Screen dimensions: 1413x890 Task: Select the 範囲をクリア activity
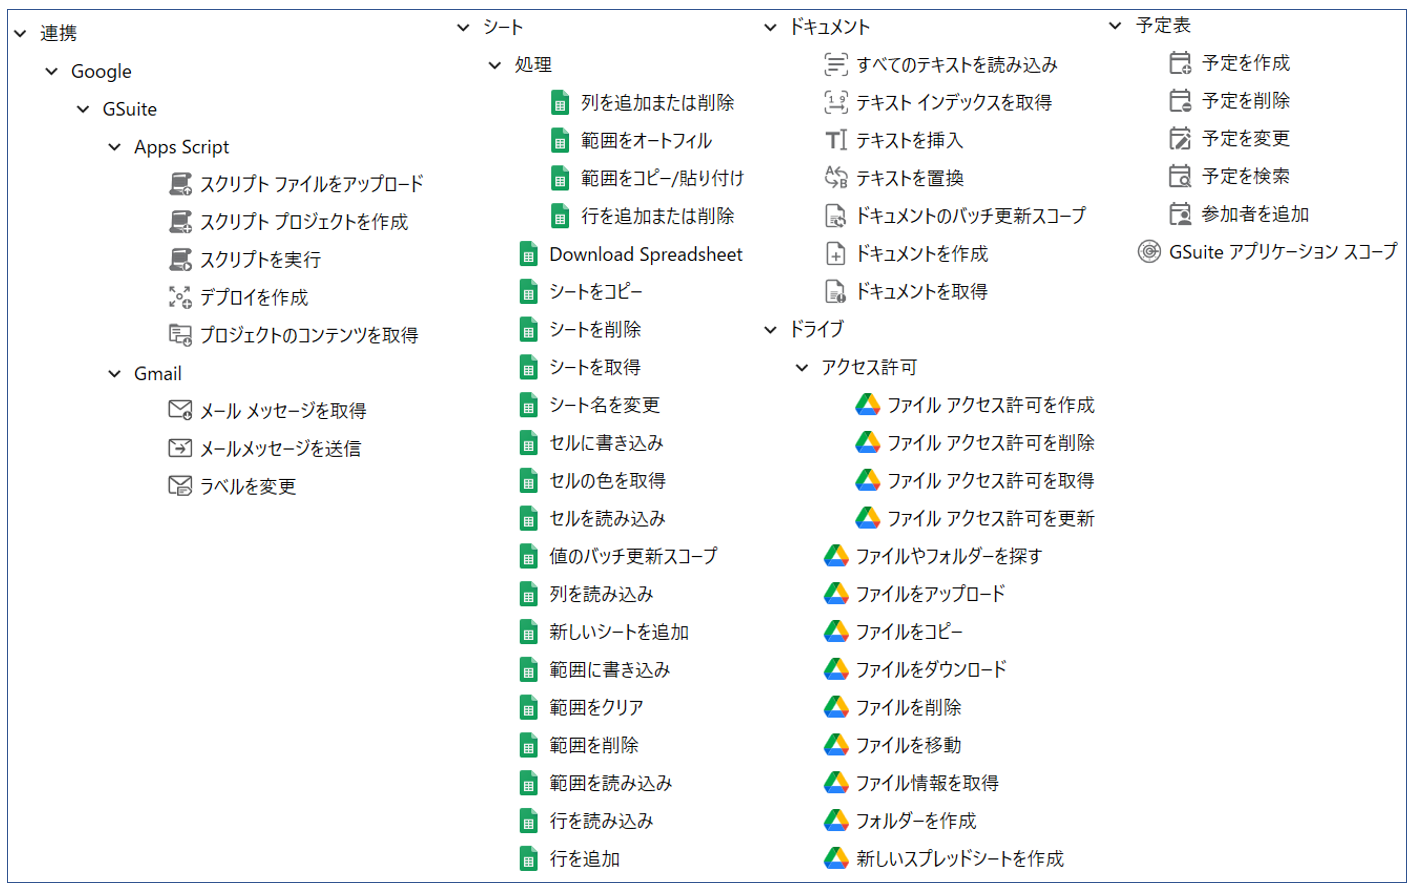point(597,708)
